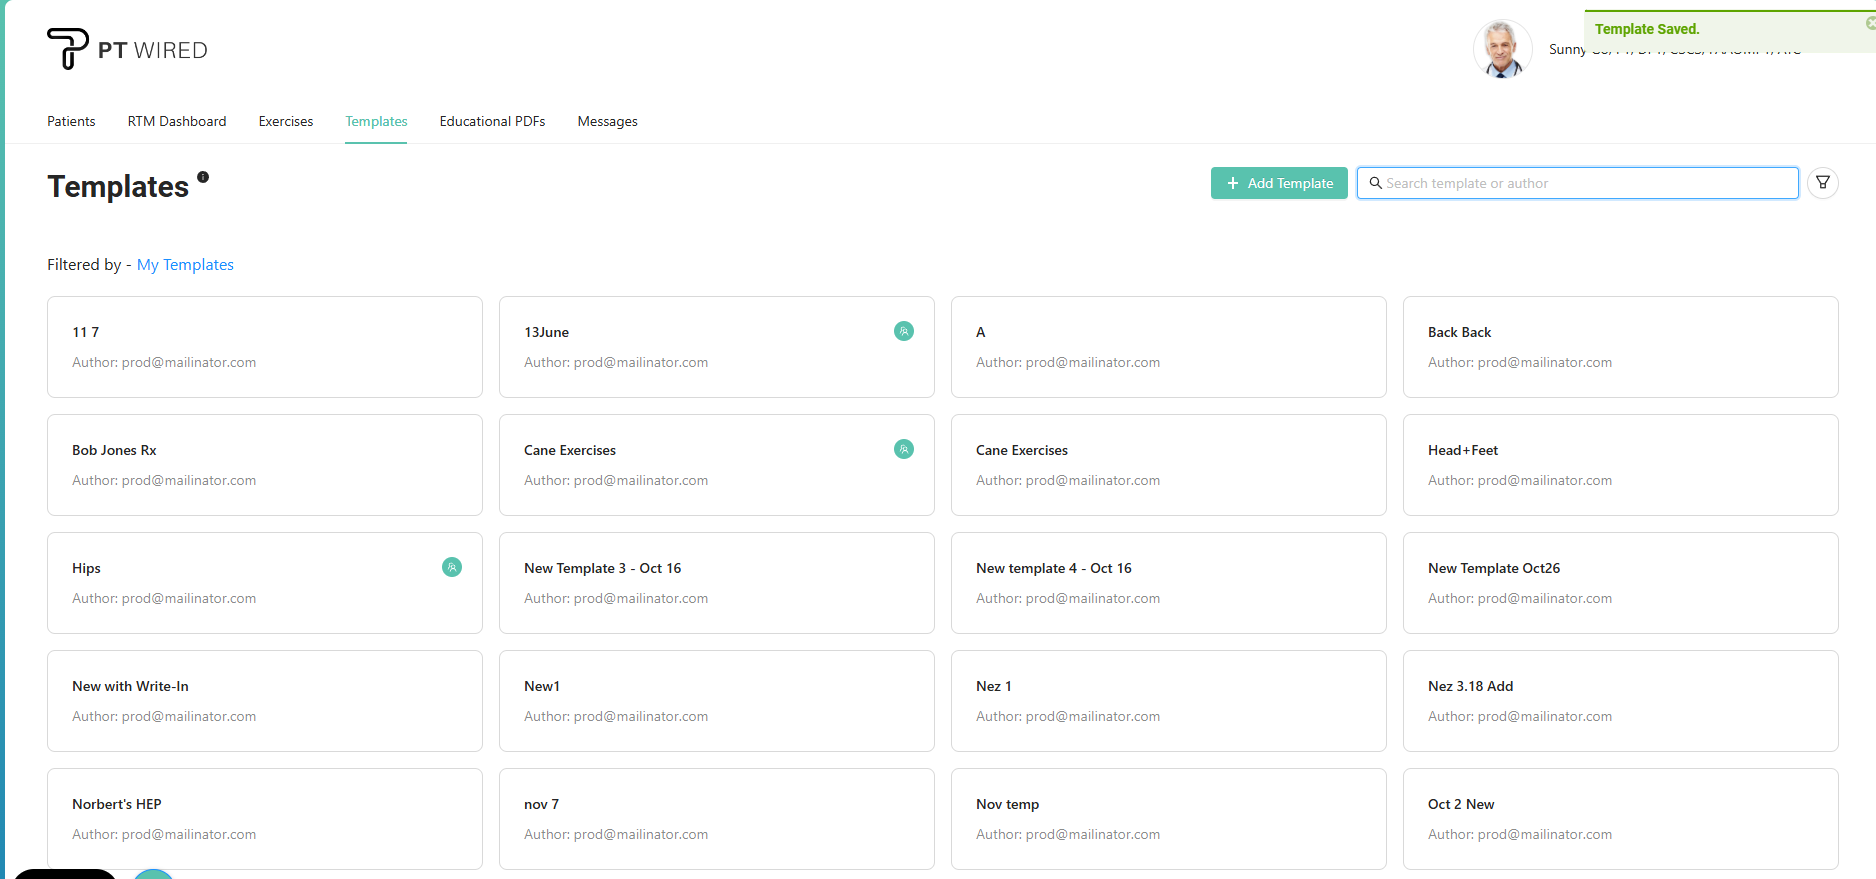Click shared icon on Cane Exercises card

pos(903,449)
